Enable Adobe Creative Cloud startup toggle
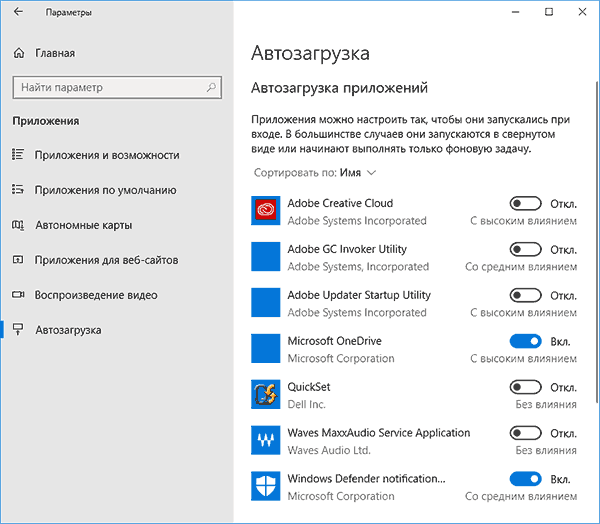The width and height of the screenshot is (600, 524). pyautogui.click(x=525, y=204)
